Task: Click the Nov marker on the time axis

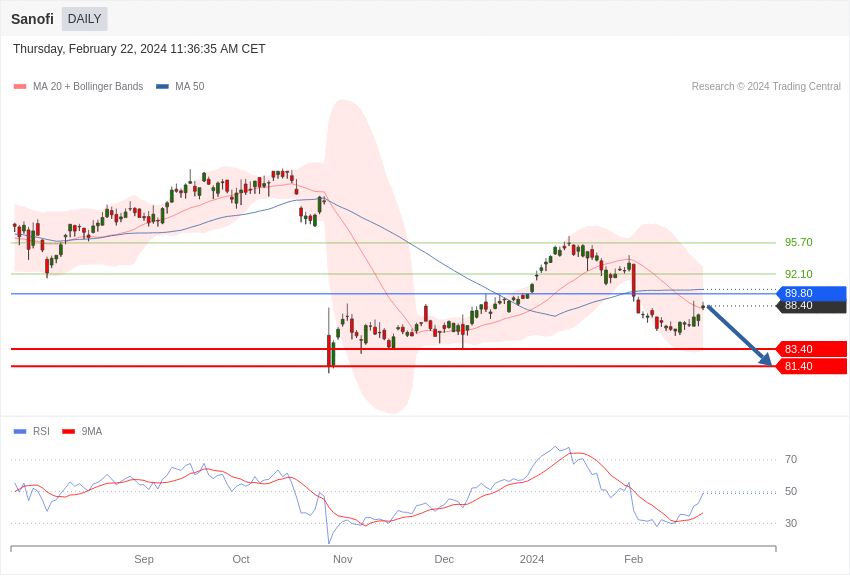Action: 343,559
